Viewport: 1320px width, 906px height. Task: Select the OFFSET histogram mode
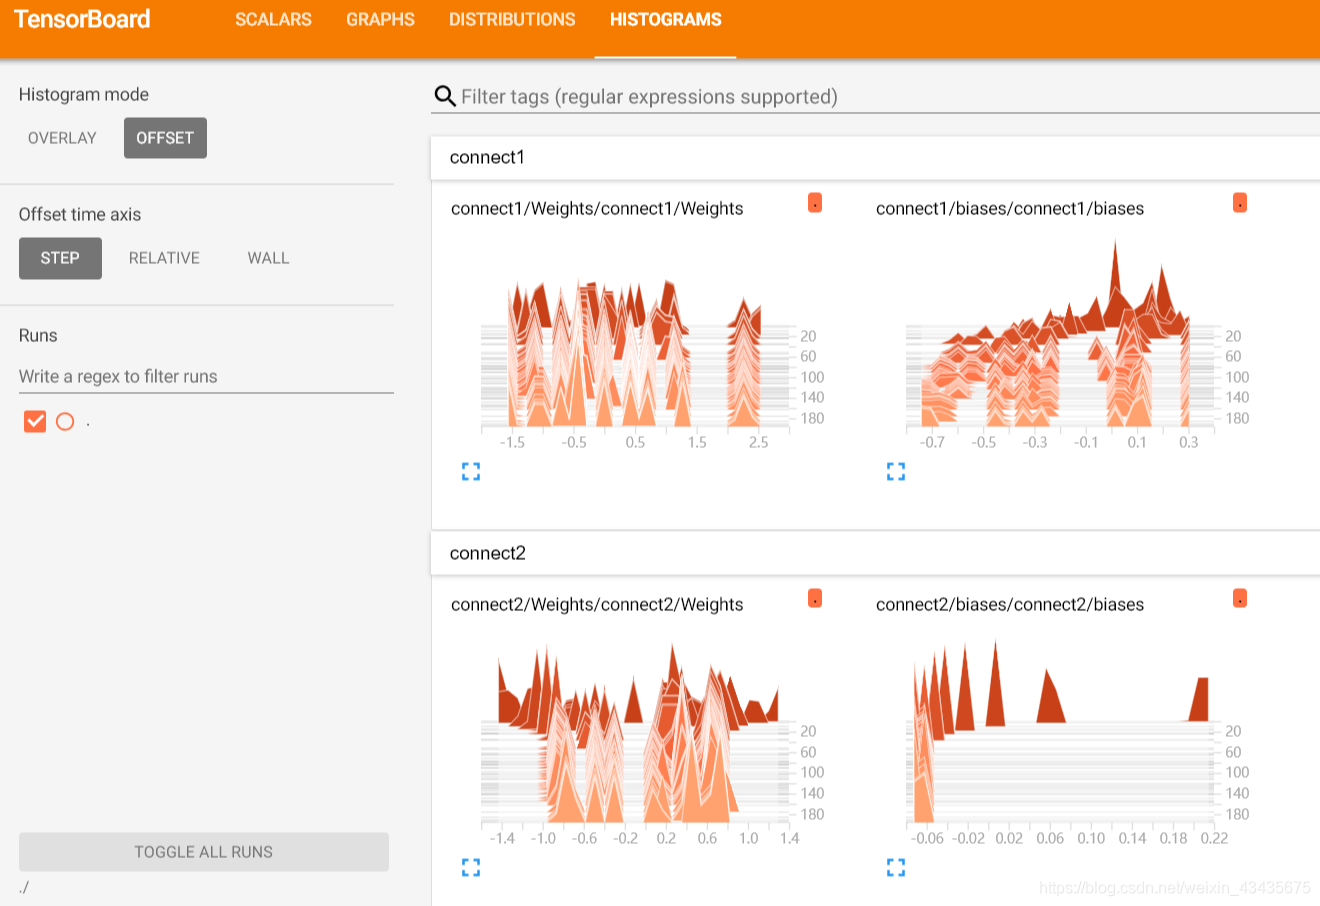[165, 138]
